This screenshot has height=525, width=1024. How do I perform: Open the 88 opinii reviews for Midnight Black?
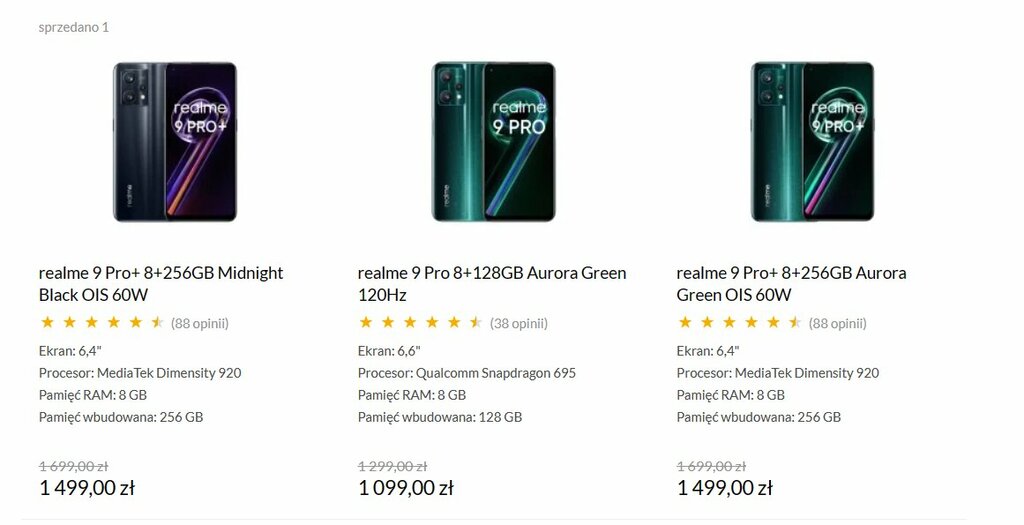point(200,323)
